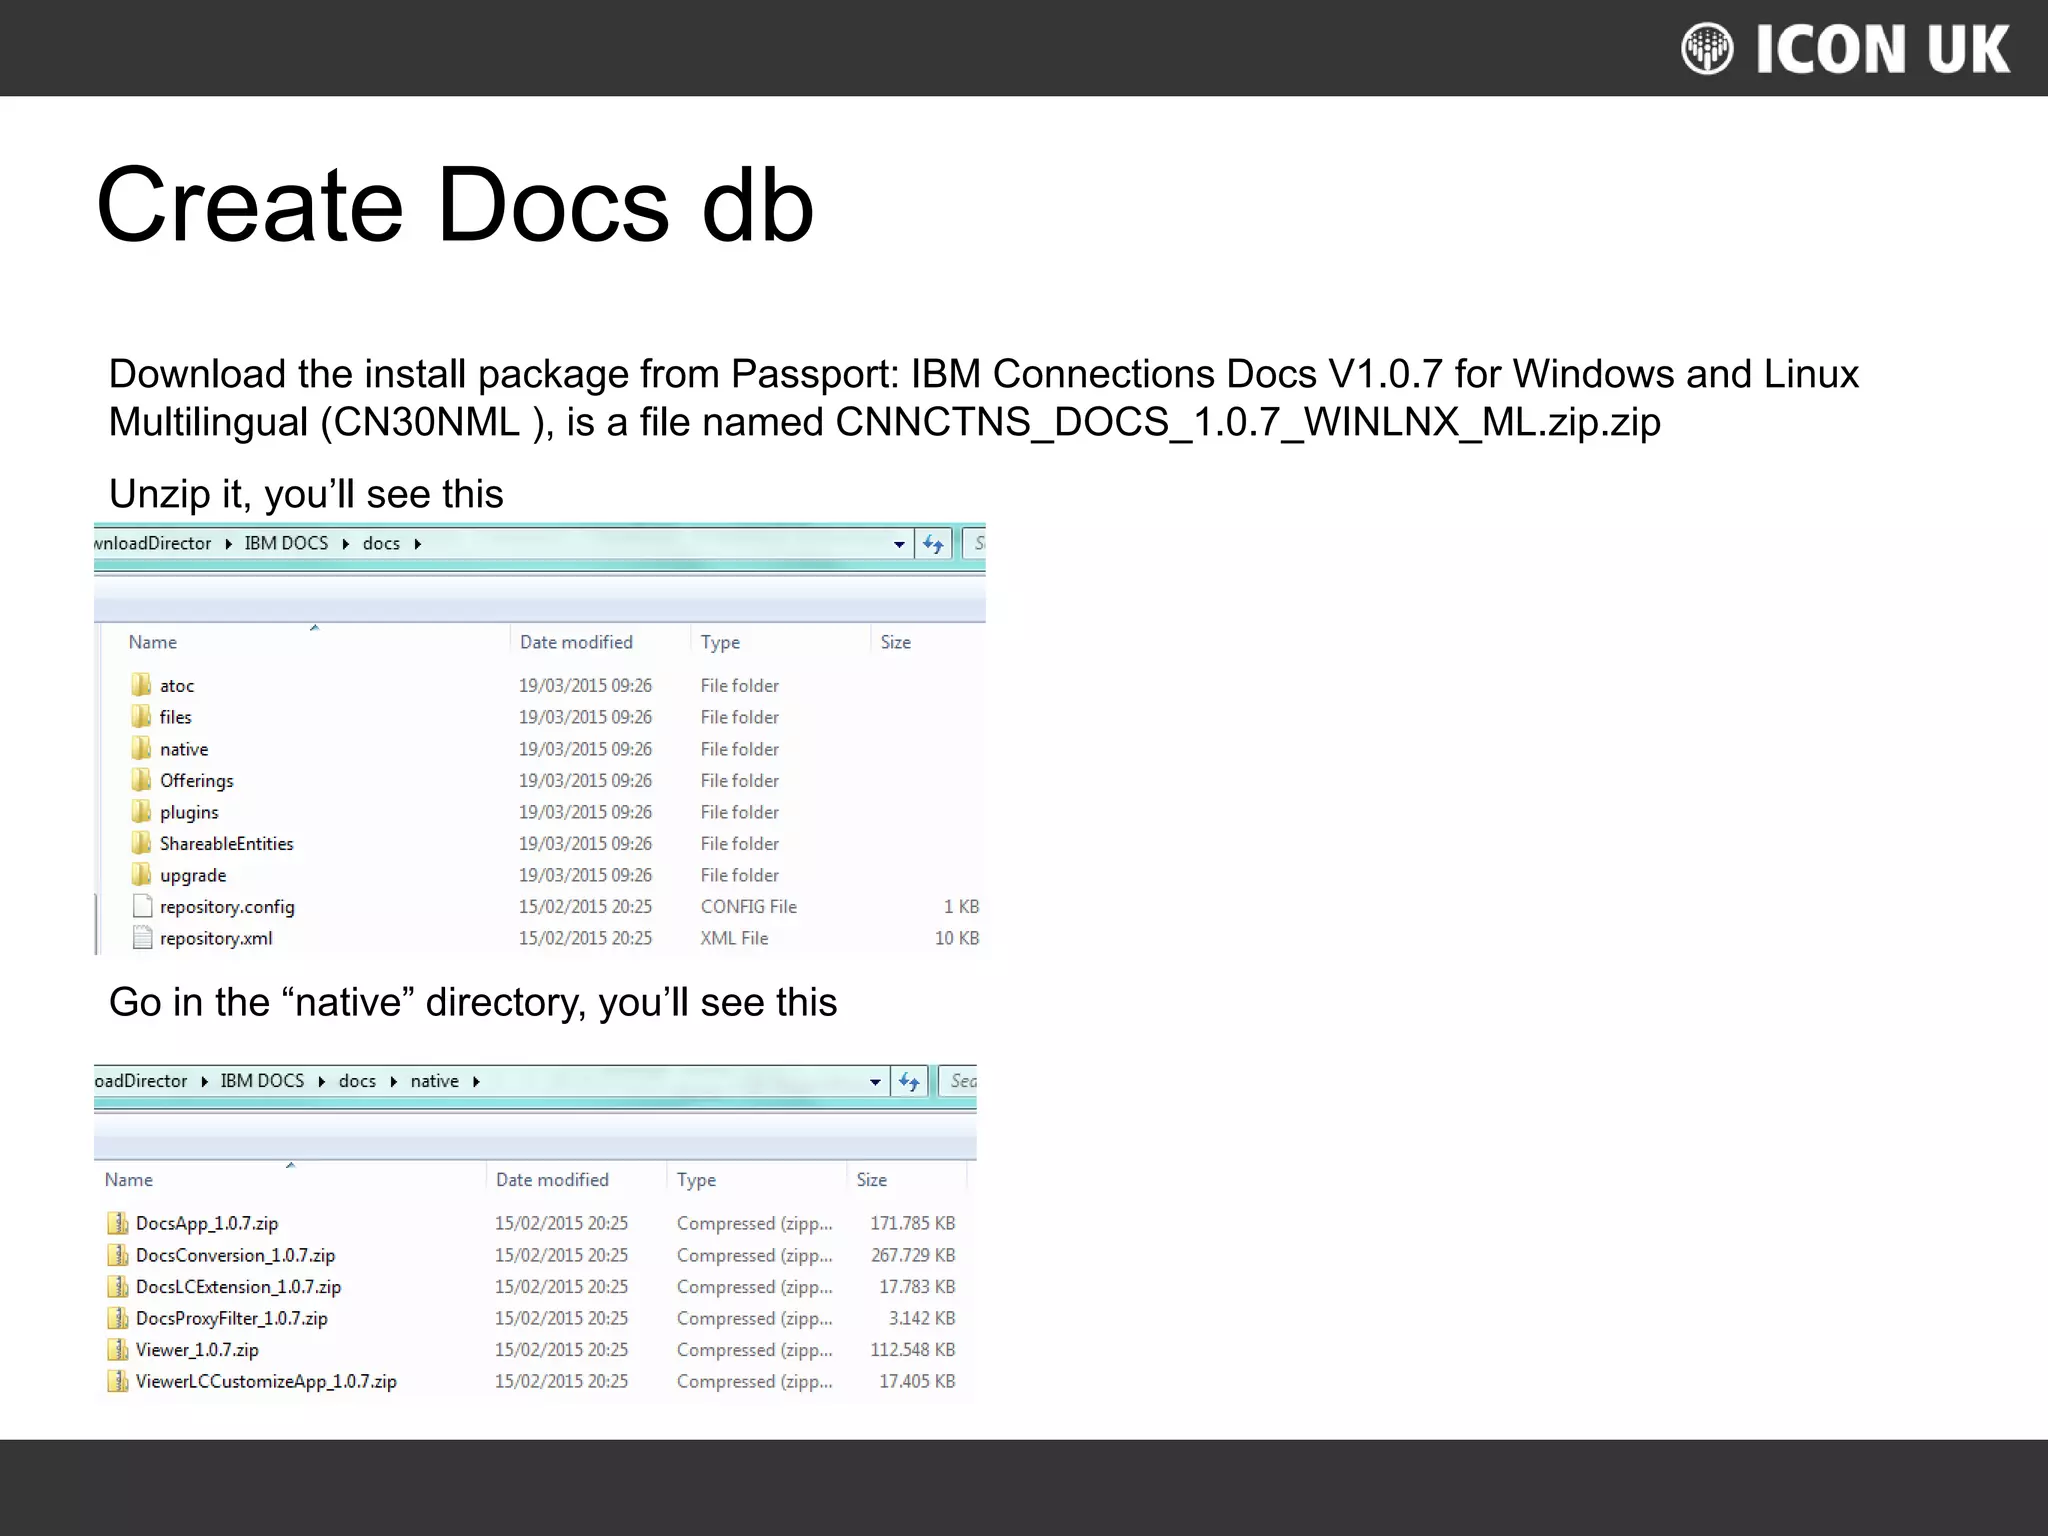Click search field in native window
The height and width of the screenshot is (1536, 2048).
(x=958, y=1082)
